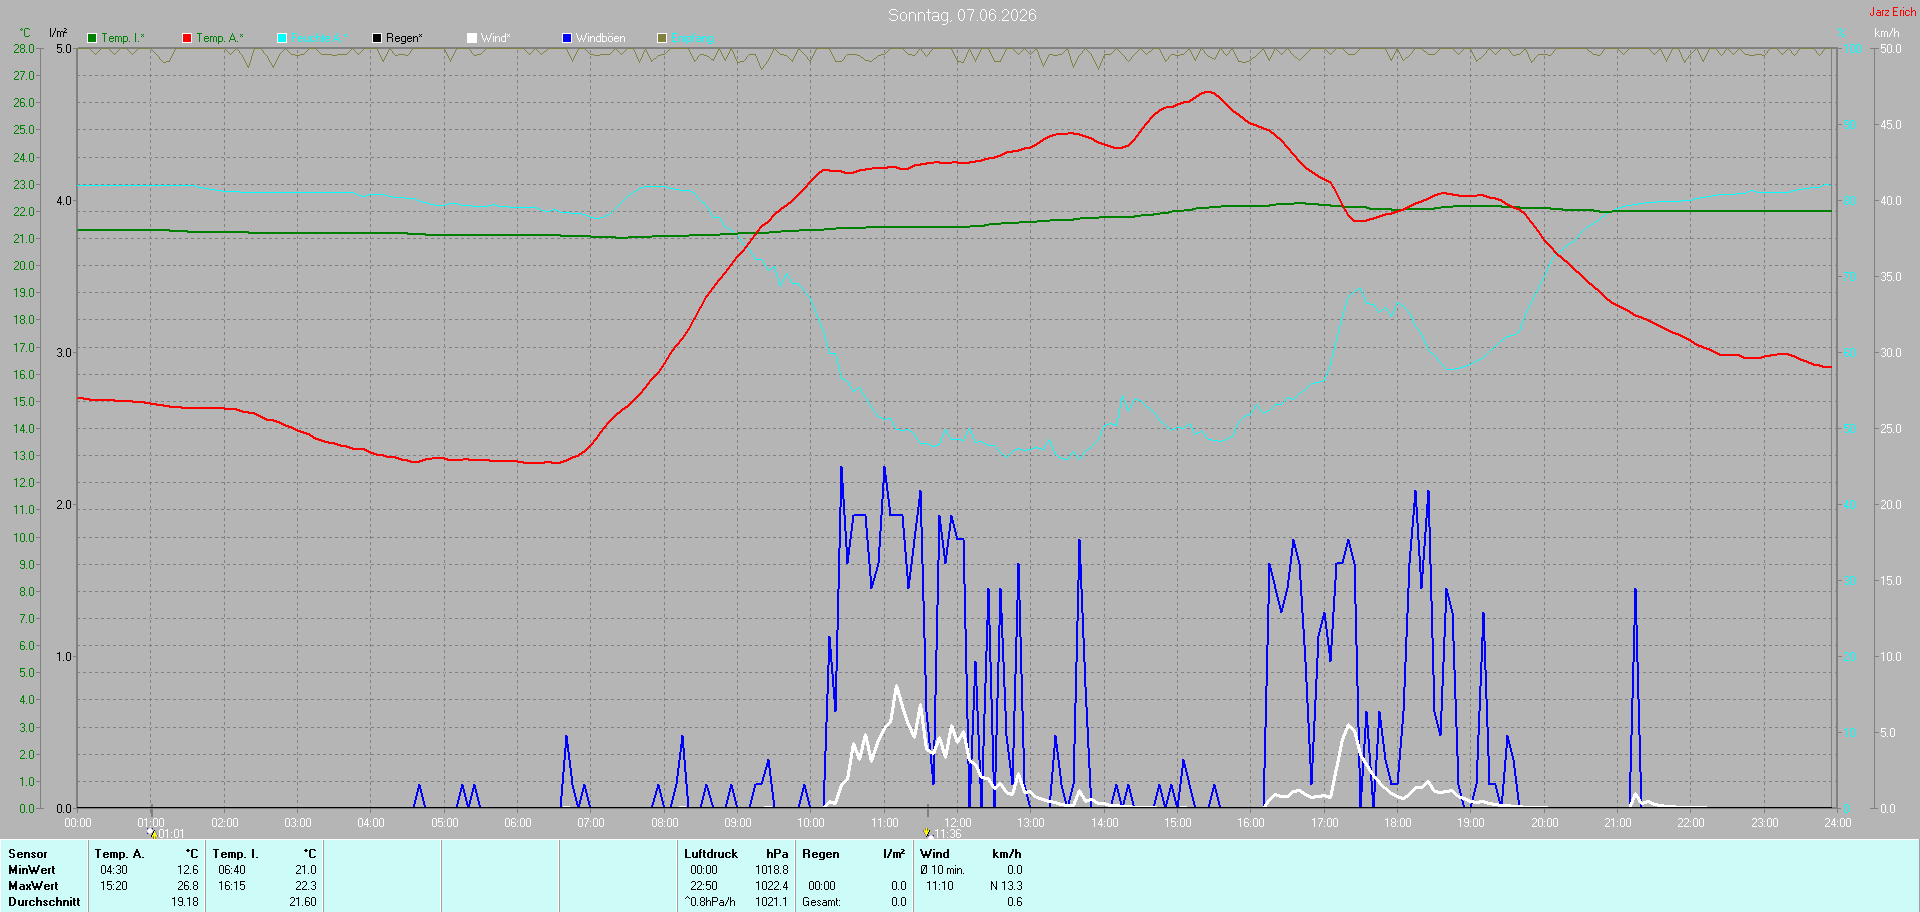Image resolution: width=1920 pixels, height=912 pixels.
Task: Click the outdoor minimum value 12.6
Action: [x=188, y=870]
